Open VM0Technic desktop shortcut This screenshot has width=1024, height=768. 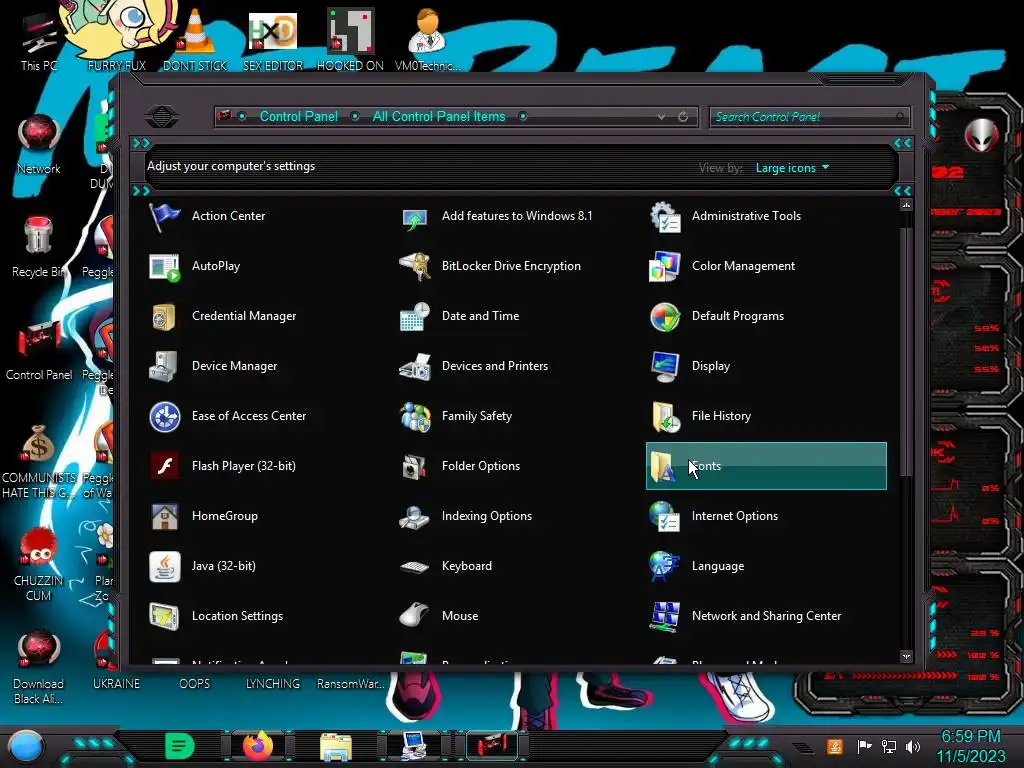pyautogui.click(x=427, y=40)
